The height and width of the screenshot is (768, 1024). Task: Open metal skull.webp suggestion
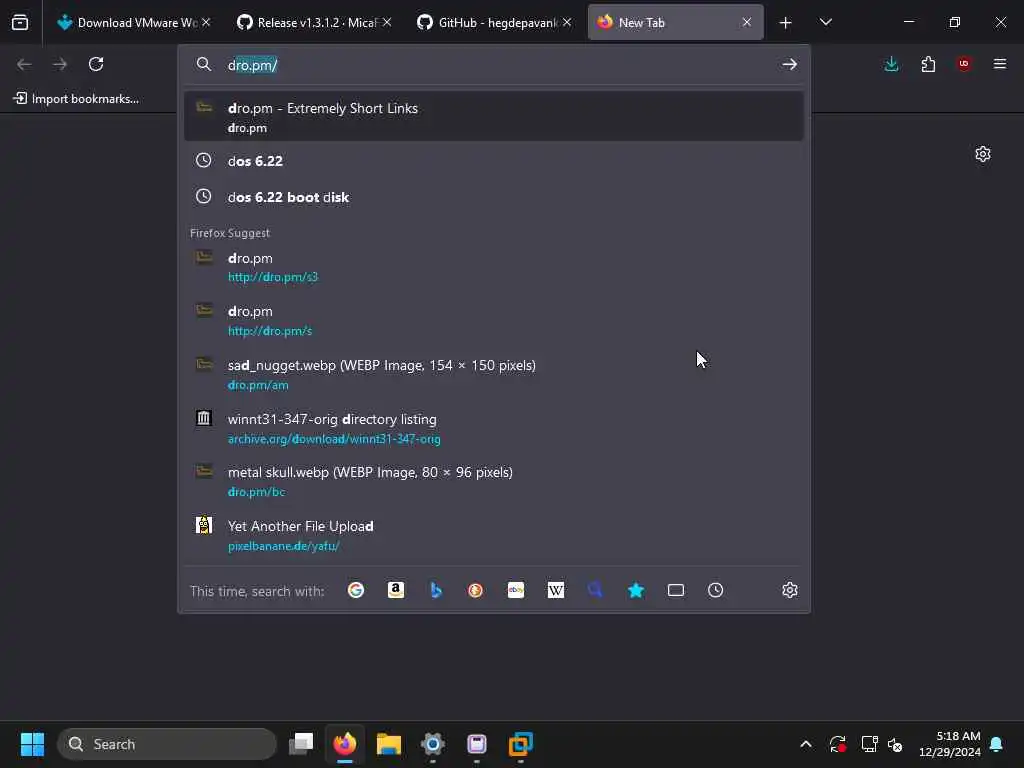(x=494, y=481)
